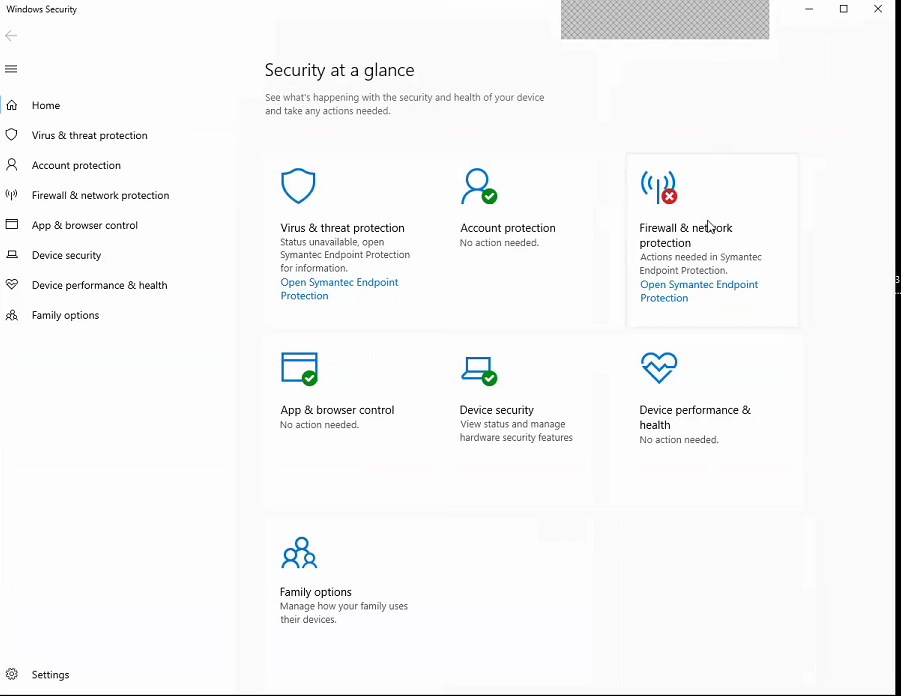The image size is (901, 696).
Task: Click the window icon beside App & browser control in sidebar
Action: pyautogui.click(x=11, y=224)
